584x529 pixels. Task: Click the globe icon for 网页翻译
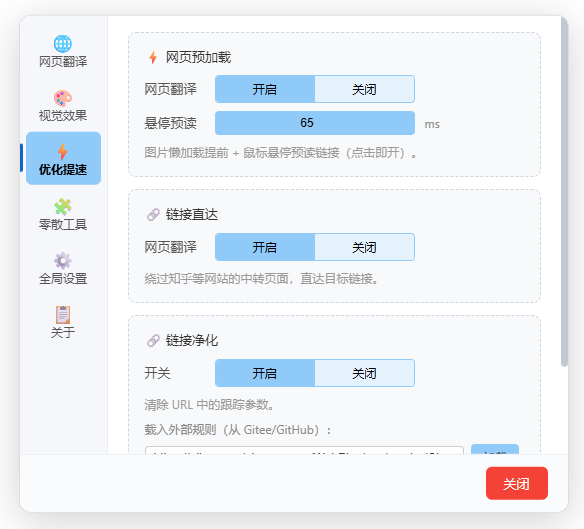(63, 44)
